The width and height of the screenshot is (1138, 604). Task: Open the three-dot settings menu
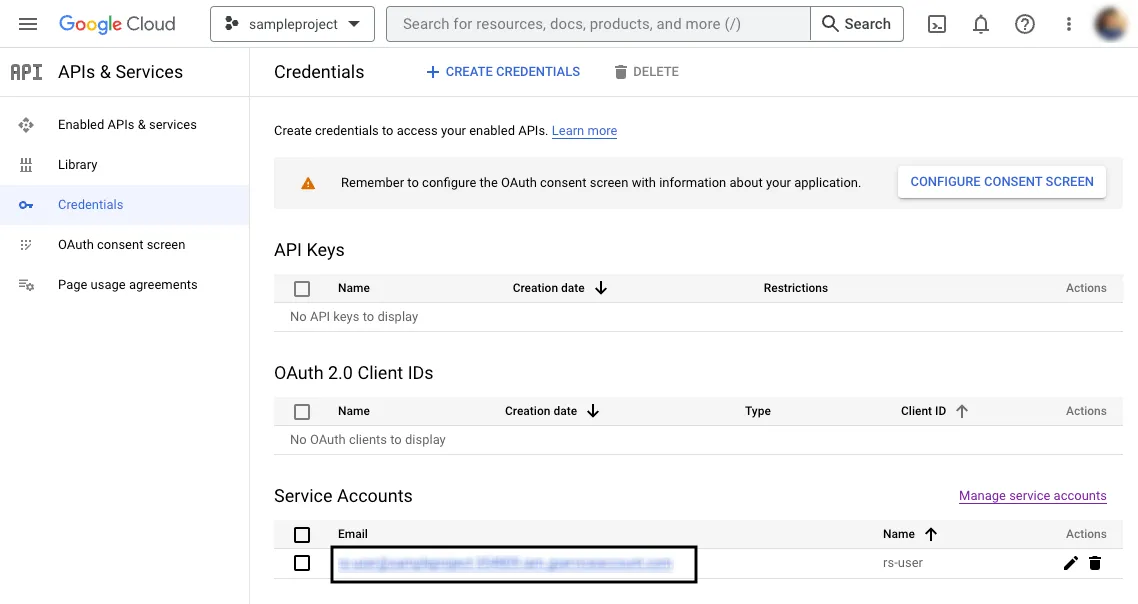click(1068, 24)
